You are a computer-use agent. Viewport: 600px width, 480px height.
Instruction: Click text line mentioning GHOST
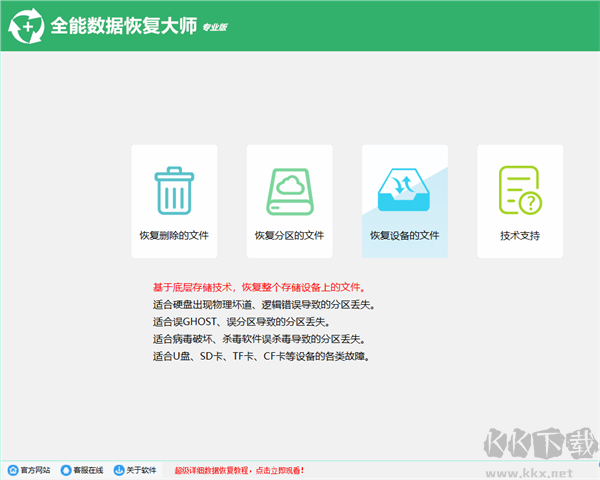pyautogui.click(x=242, y=322)
